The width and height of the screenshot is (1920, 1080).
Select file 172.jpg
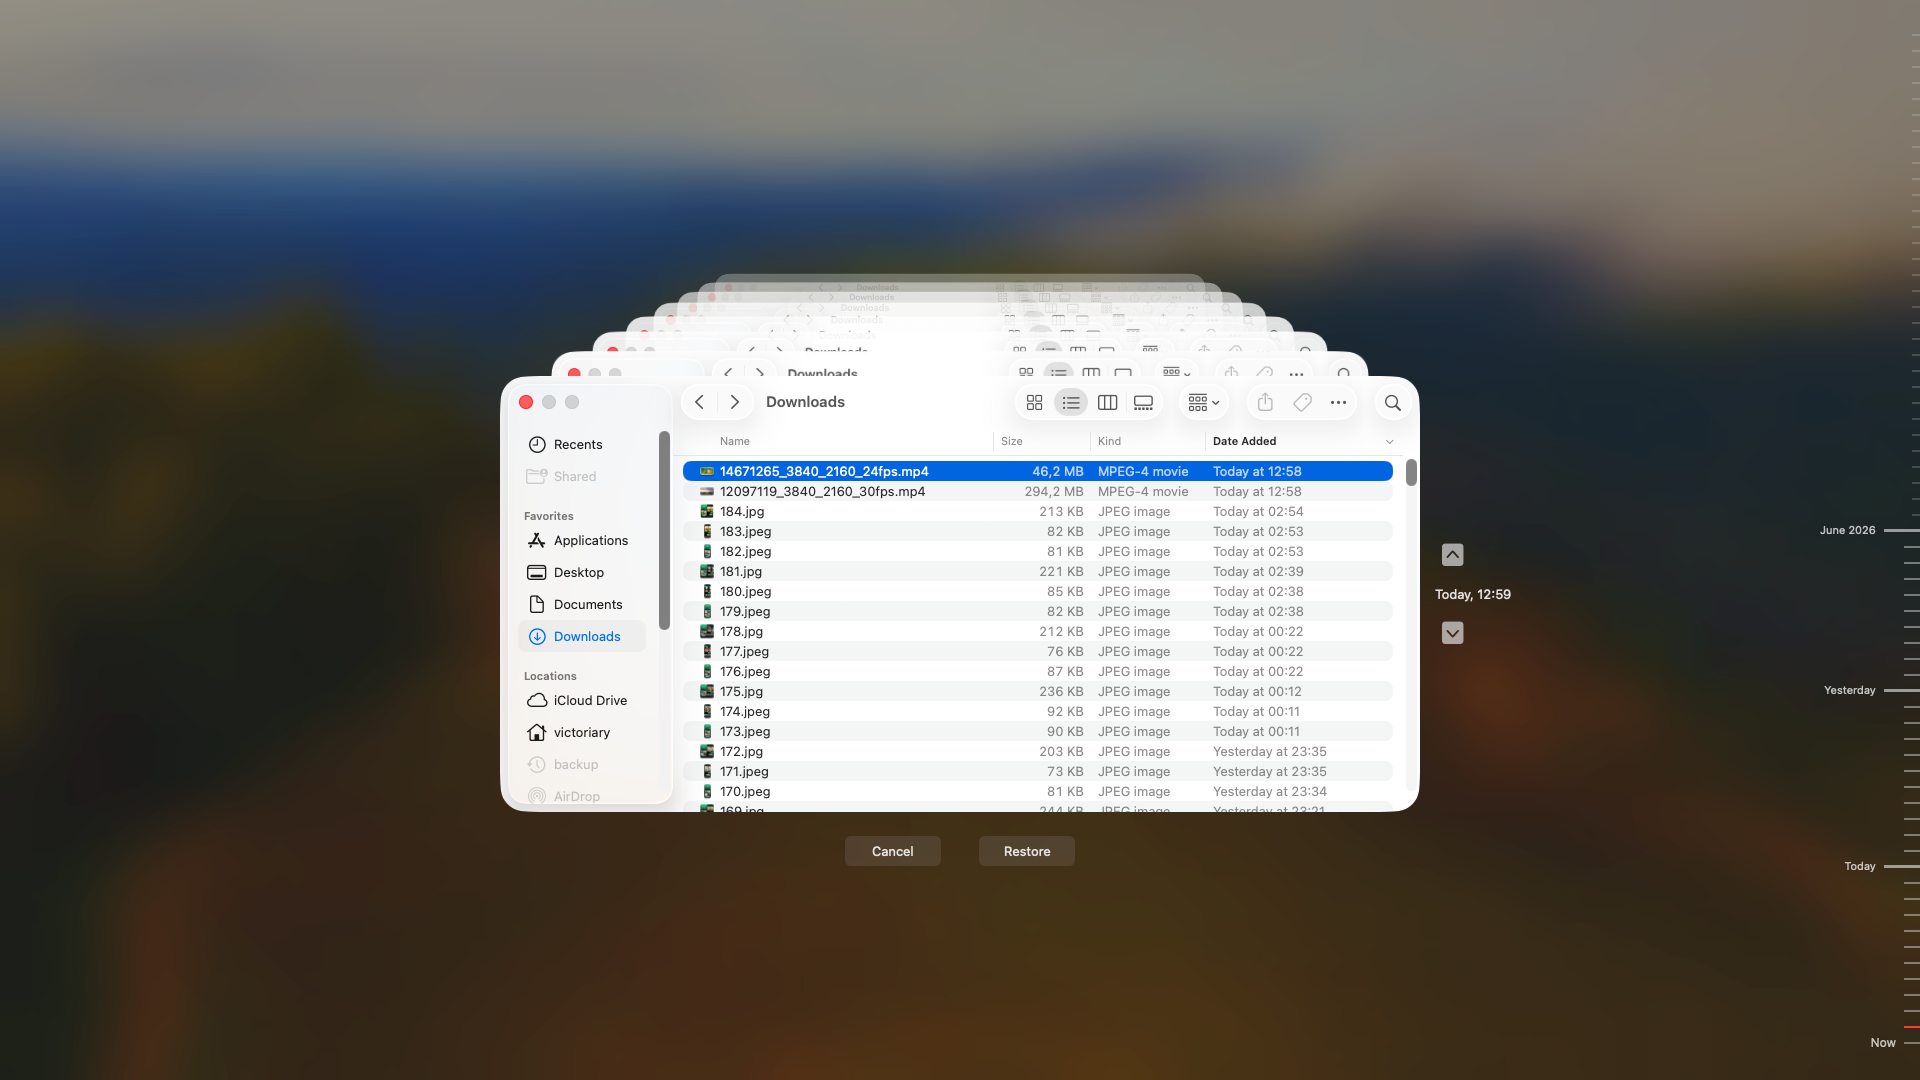1037,751
